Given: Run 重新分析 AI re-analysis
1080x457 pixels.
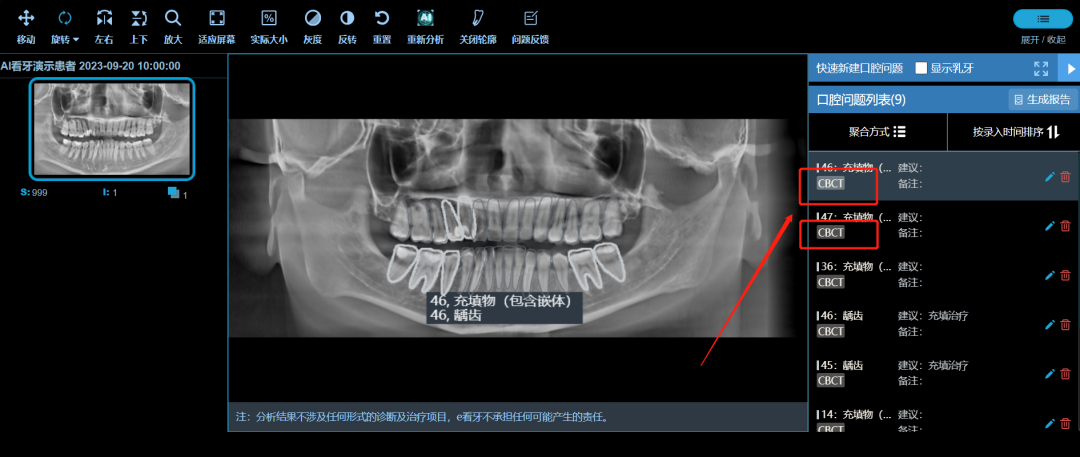Looking at the screenshot, I should point(425,26).
